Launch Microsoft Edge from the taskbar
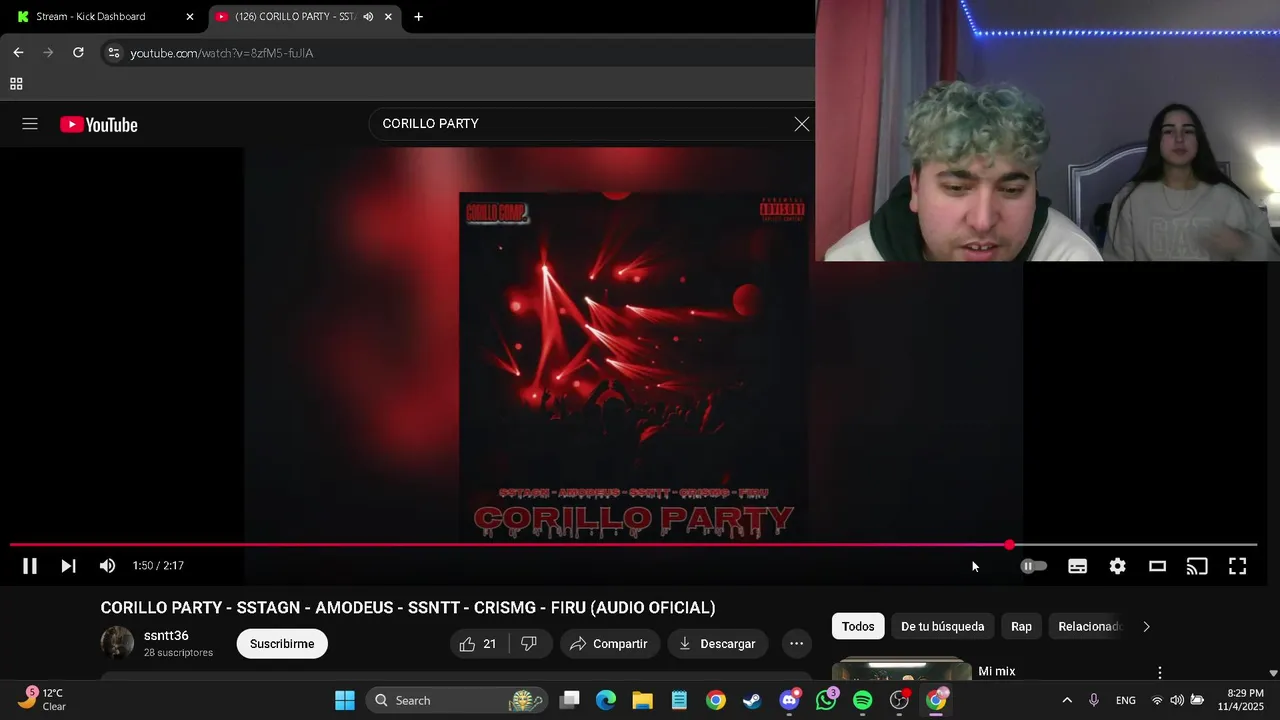Image resolution: width=1280 pixels, height=720 pixels. click(x=606, y=700)
